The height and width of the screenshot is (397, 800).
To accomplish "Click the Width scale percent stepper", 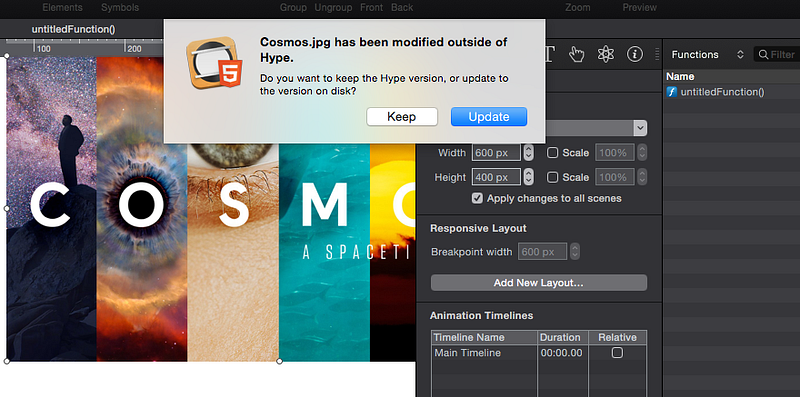I will click(642, 153).
